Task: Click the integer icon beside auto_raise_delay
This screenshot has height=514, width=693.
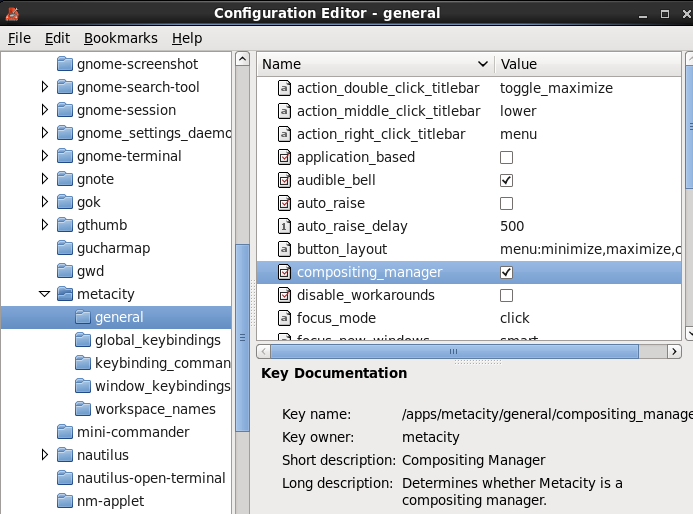Action: point(285,226)
